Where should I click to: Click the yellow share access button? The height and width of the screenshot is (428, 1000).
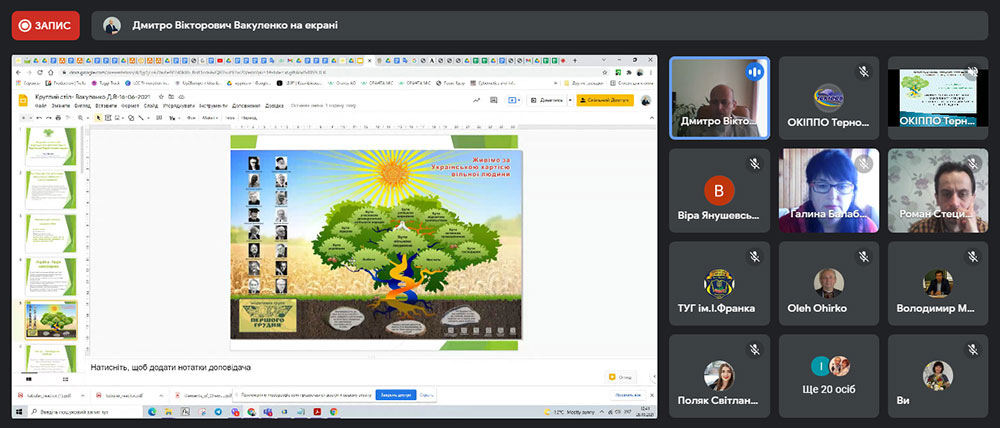click(605, 100)
